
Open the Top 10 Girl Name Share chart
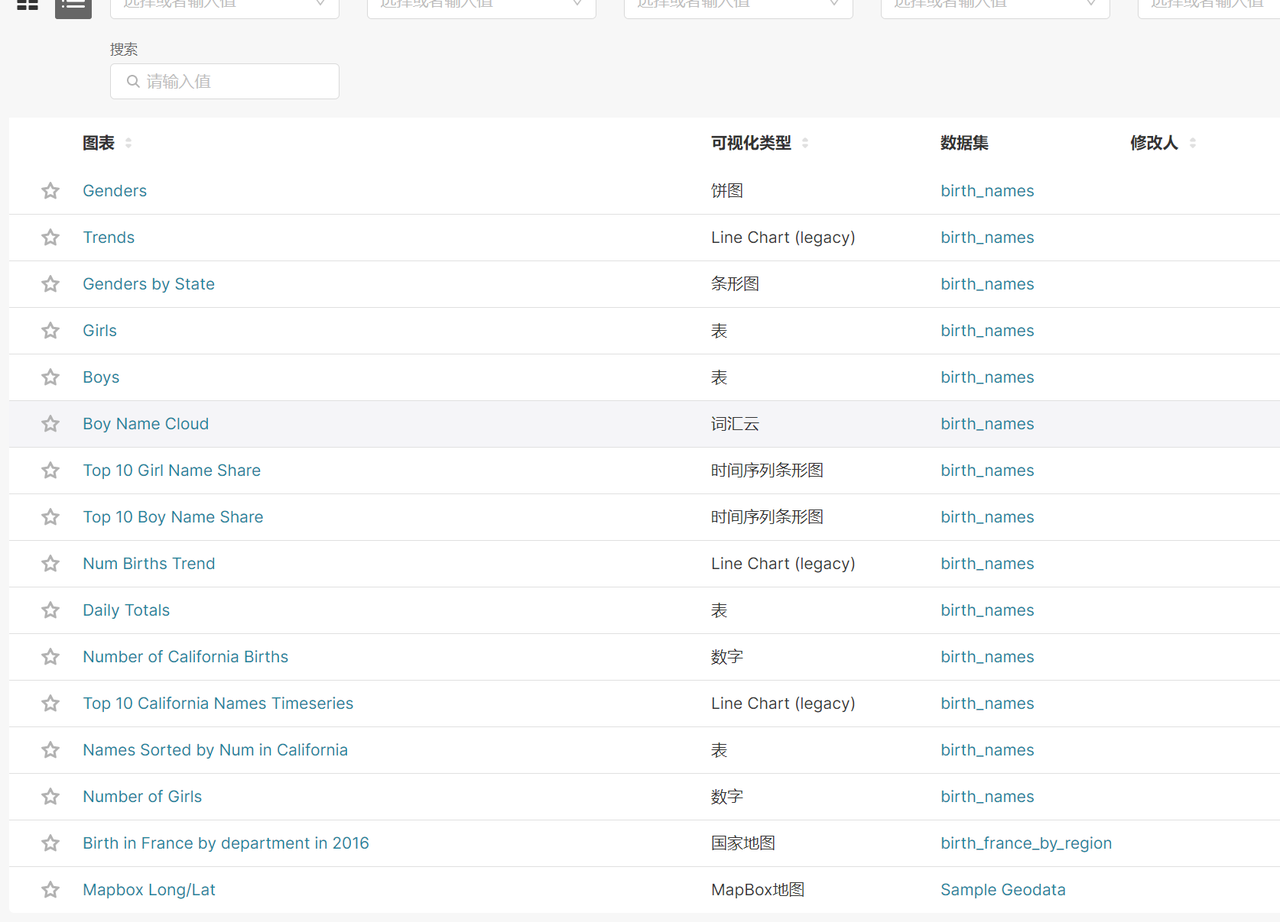(171, 470)
